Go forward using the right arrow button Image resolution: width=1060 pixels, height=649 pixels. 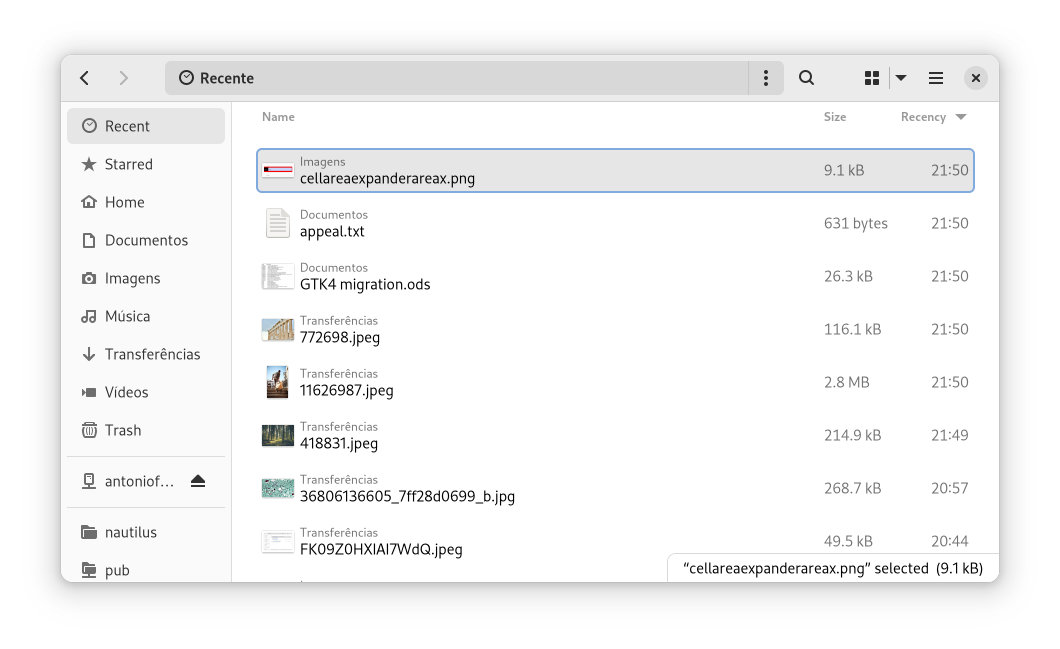(x=123, y=78)
